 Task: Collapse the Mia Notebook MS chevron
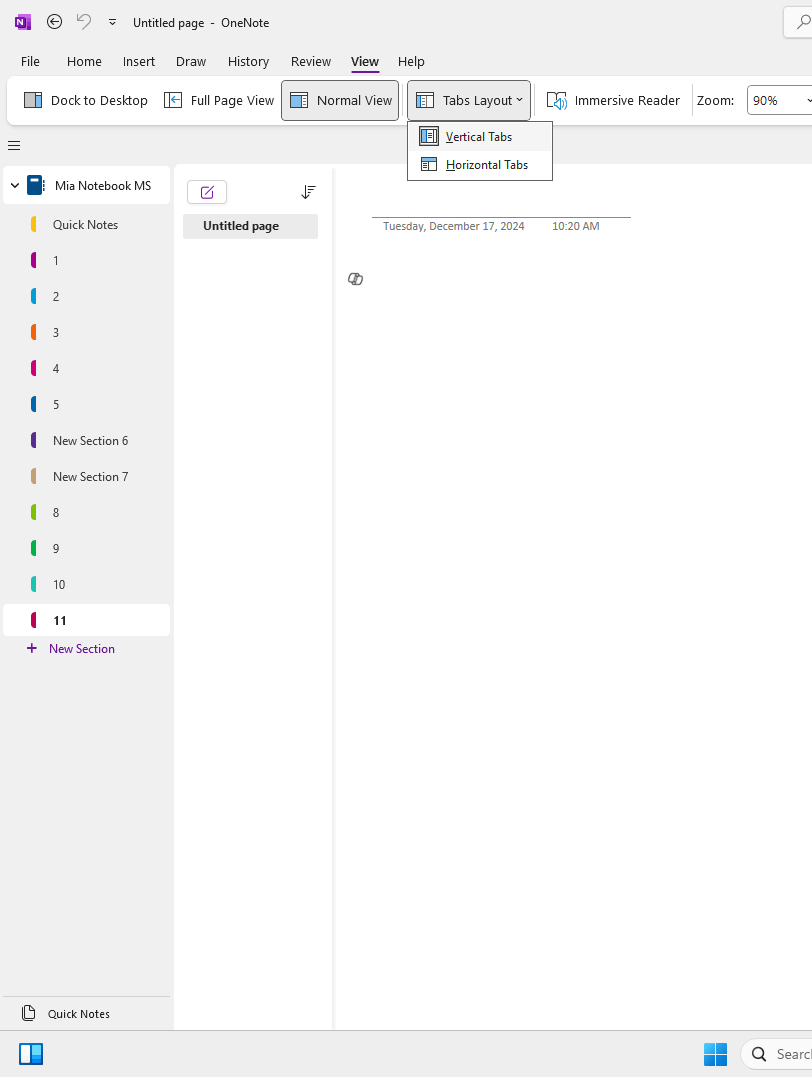pos(14,185)
